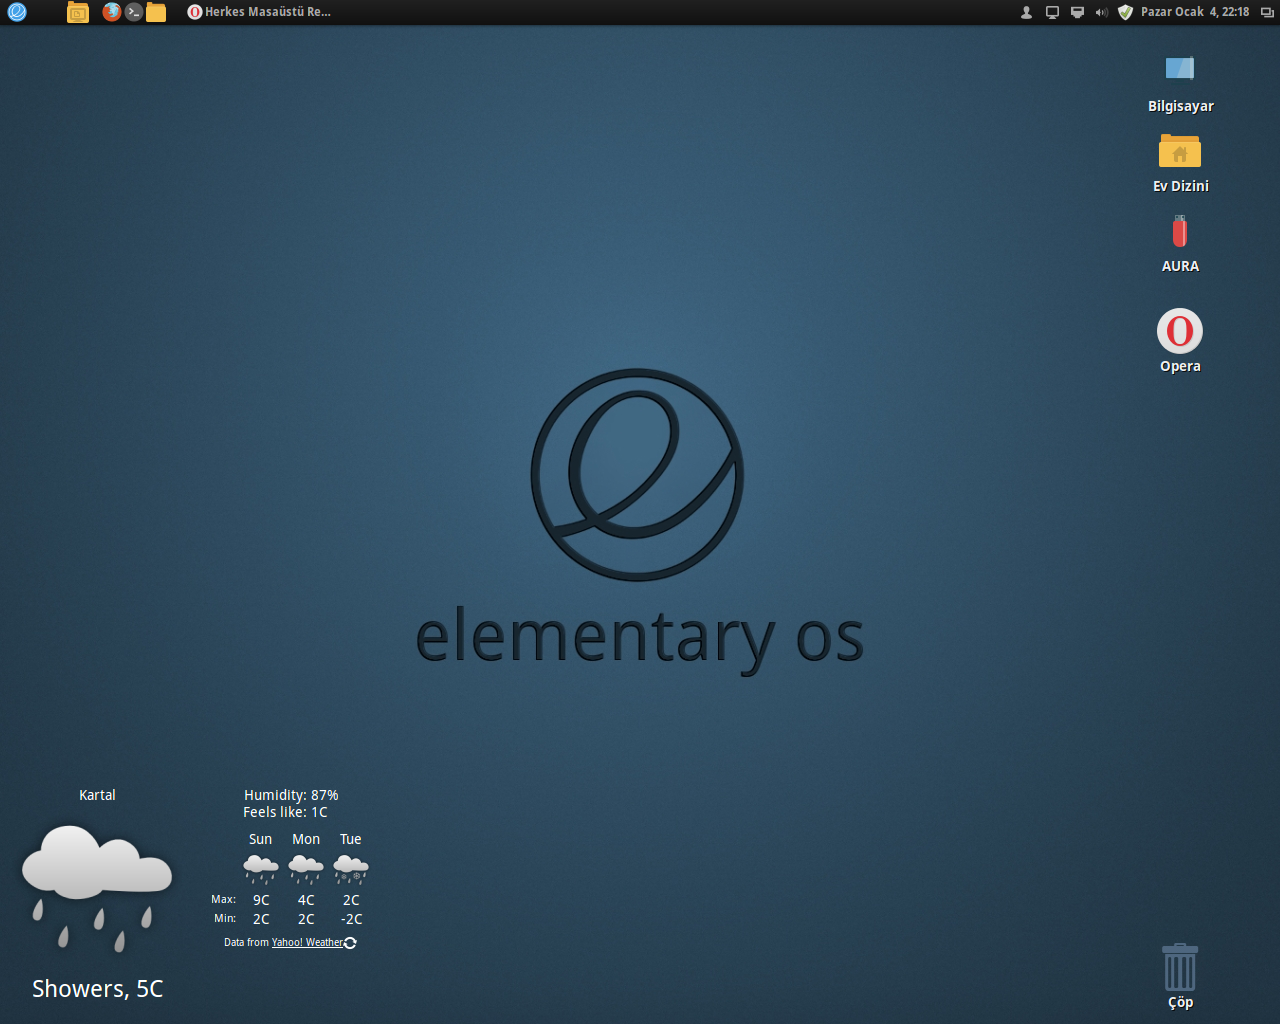Open the Pazar Ocak 4, 22:18 clock
This screenshot has width=1280, height=1024.
click(1195, 12)
